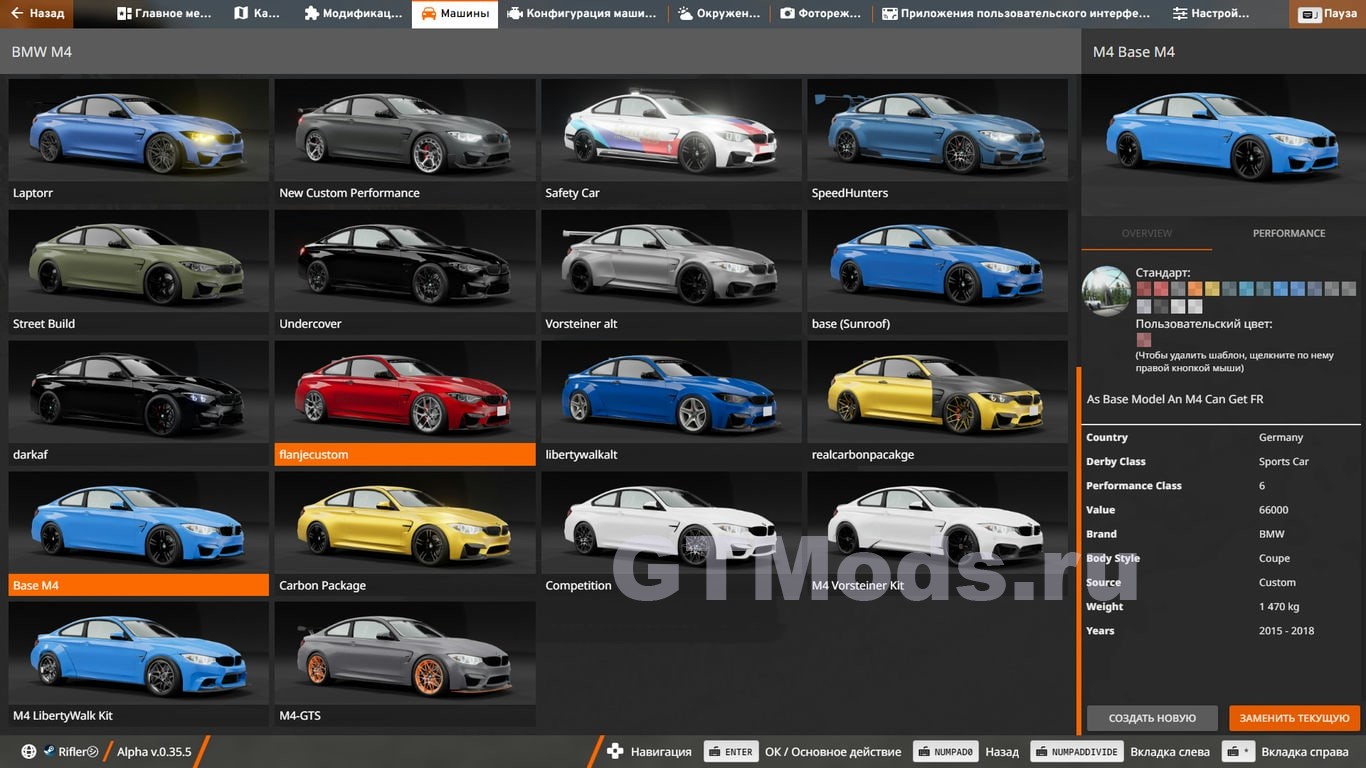Click the globe icon in status bar
Screen dimensions: 1366x768
(x=28, y=752)
